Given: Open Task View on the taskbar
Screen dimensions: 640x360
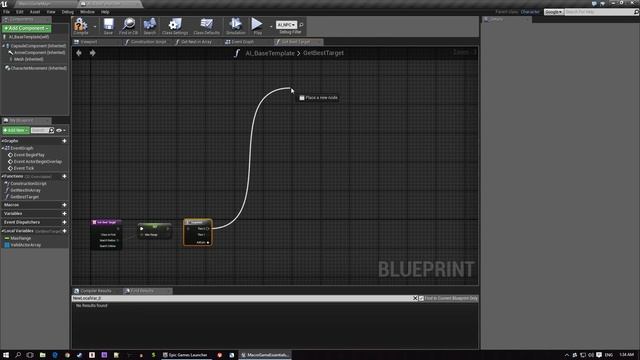Looking at the screenshot, I should (30, 355).
